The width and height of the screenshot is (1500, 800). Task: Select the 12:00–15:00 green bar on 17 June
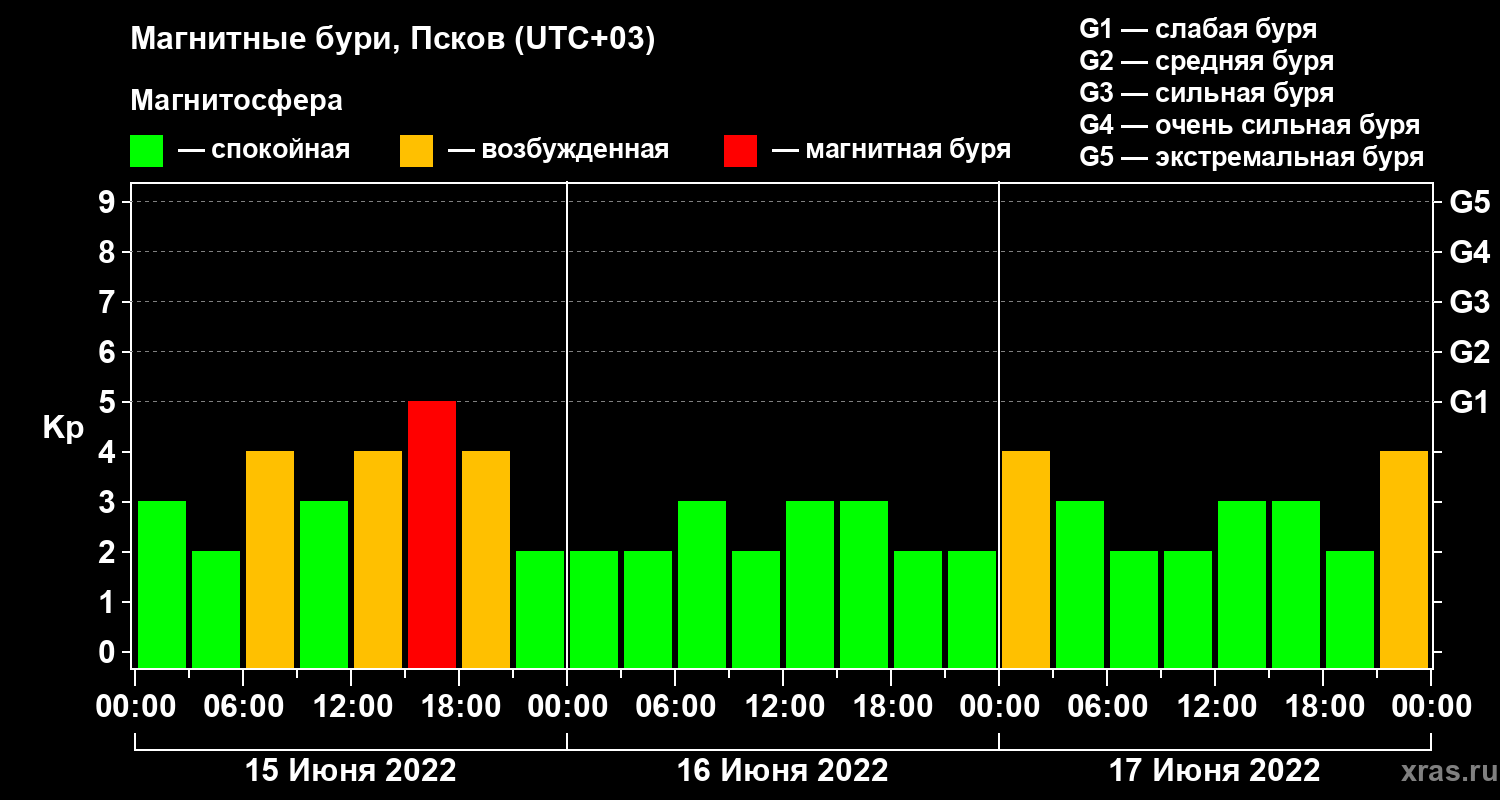point(1242,585)
